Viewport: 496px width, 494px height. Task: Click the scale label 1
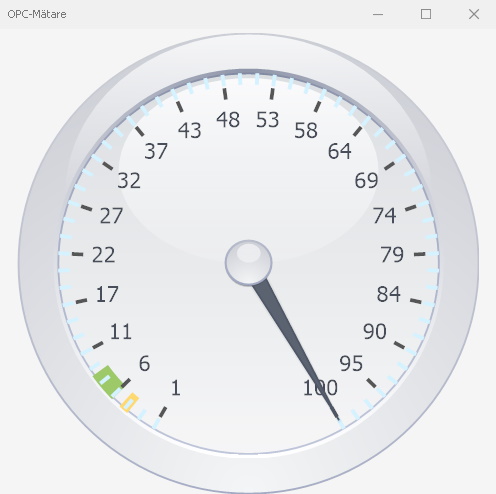tap(176, 388)
